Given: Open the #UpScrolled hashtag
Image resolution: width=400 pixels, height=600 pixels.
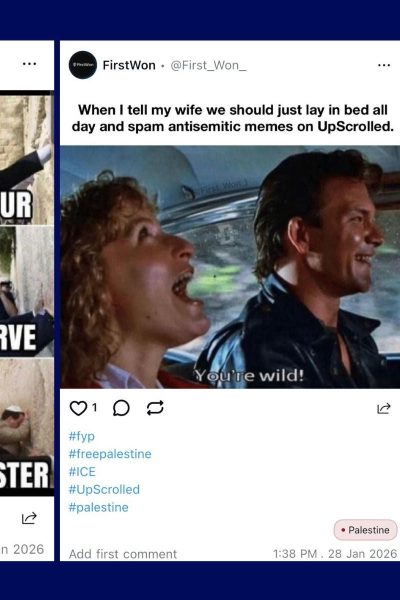Looking at the screenshot, I should click(104, 489).
